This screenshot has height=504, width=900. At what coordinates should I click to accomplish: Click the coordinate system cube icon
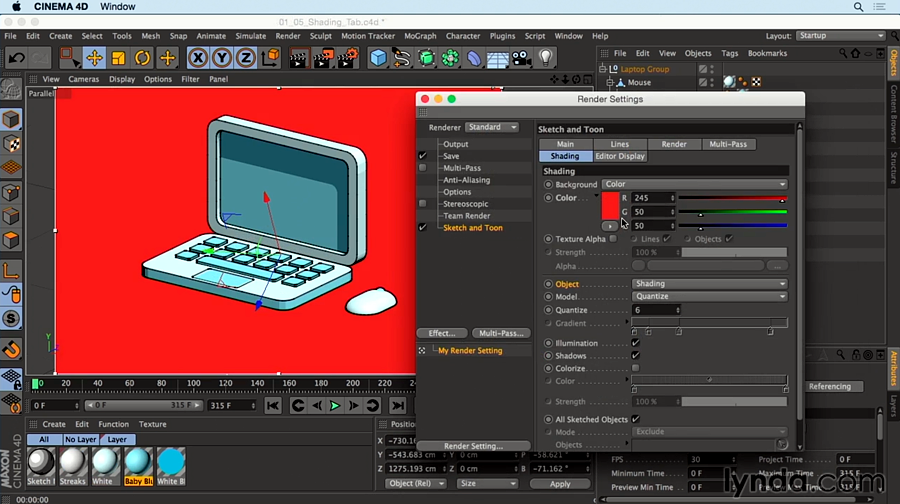pos(270,58)
